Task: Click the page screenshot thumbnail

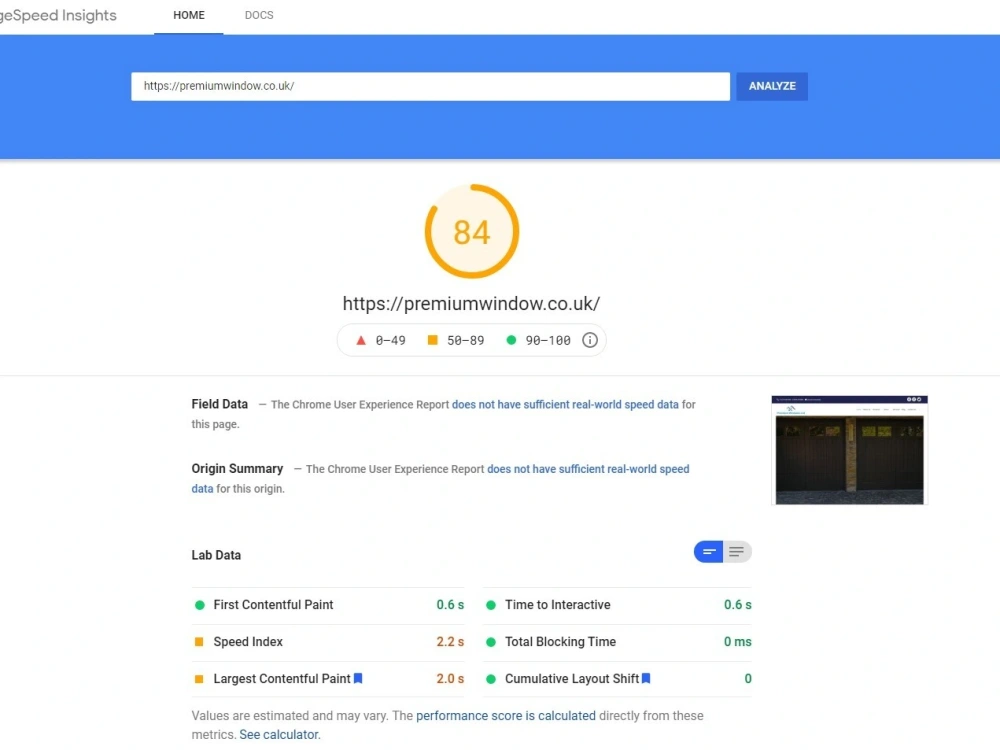Action: [x=849, y=450]
